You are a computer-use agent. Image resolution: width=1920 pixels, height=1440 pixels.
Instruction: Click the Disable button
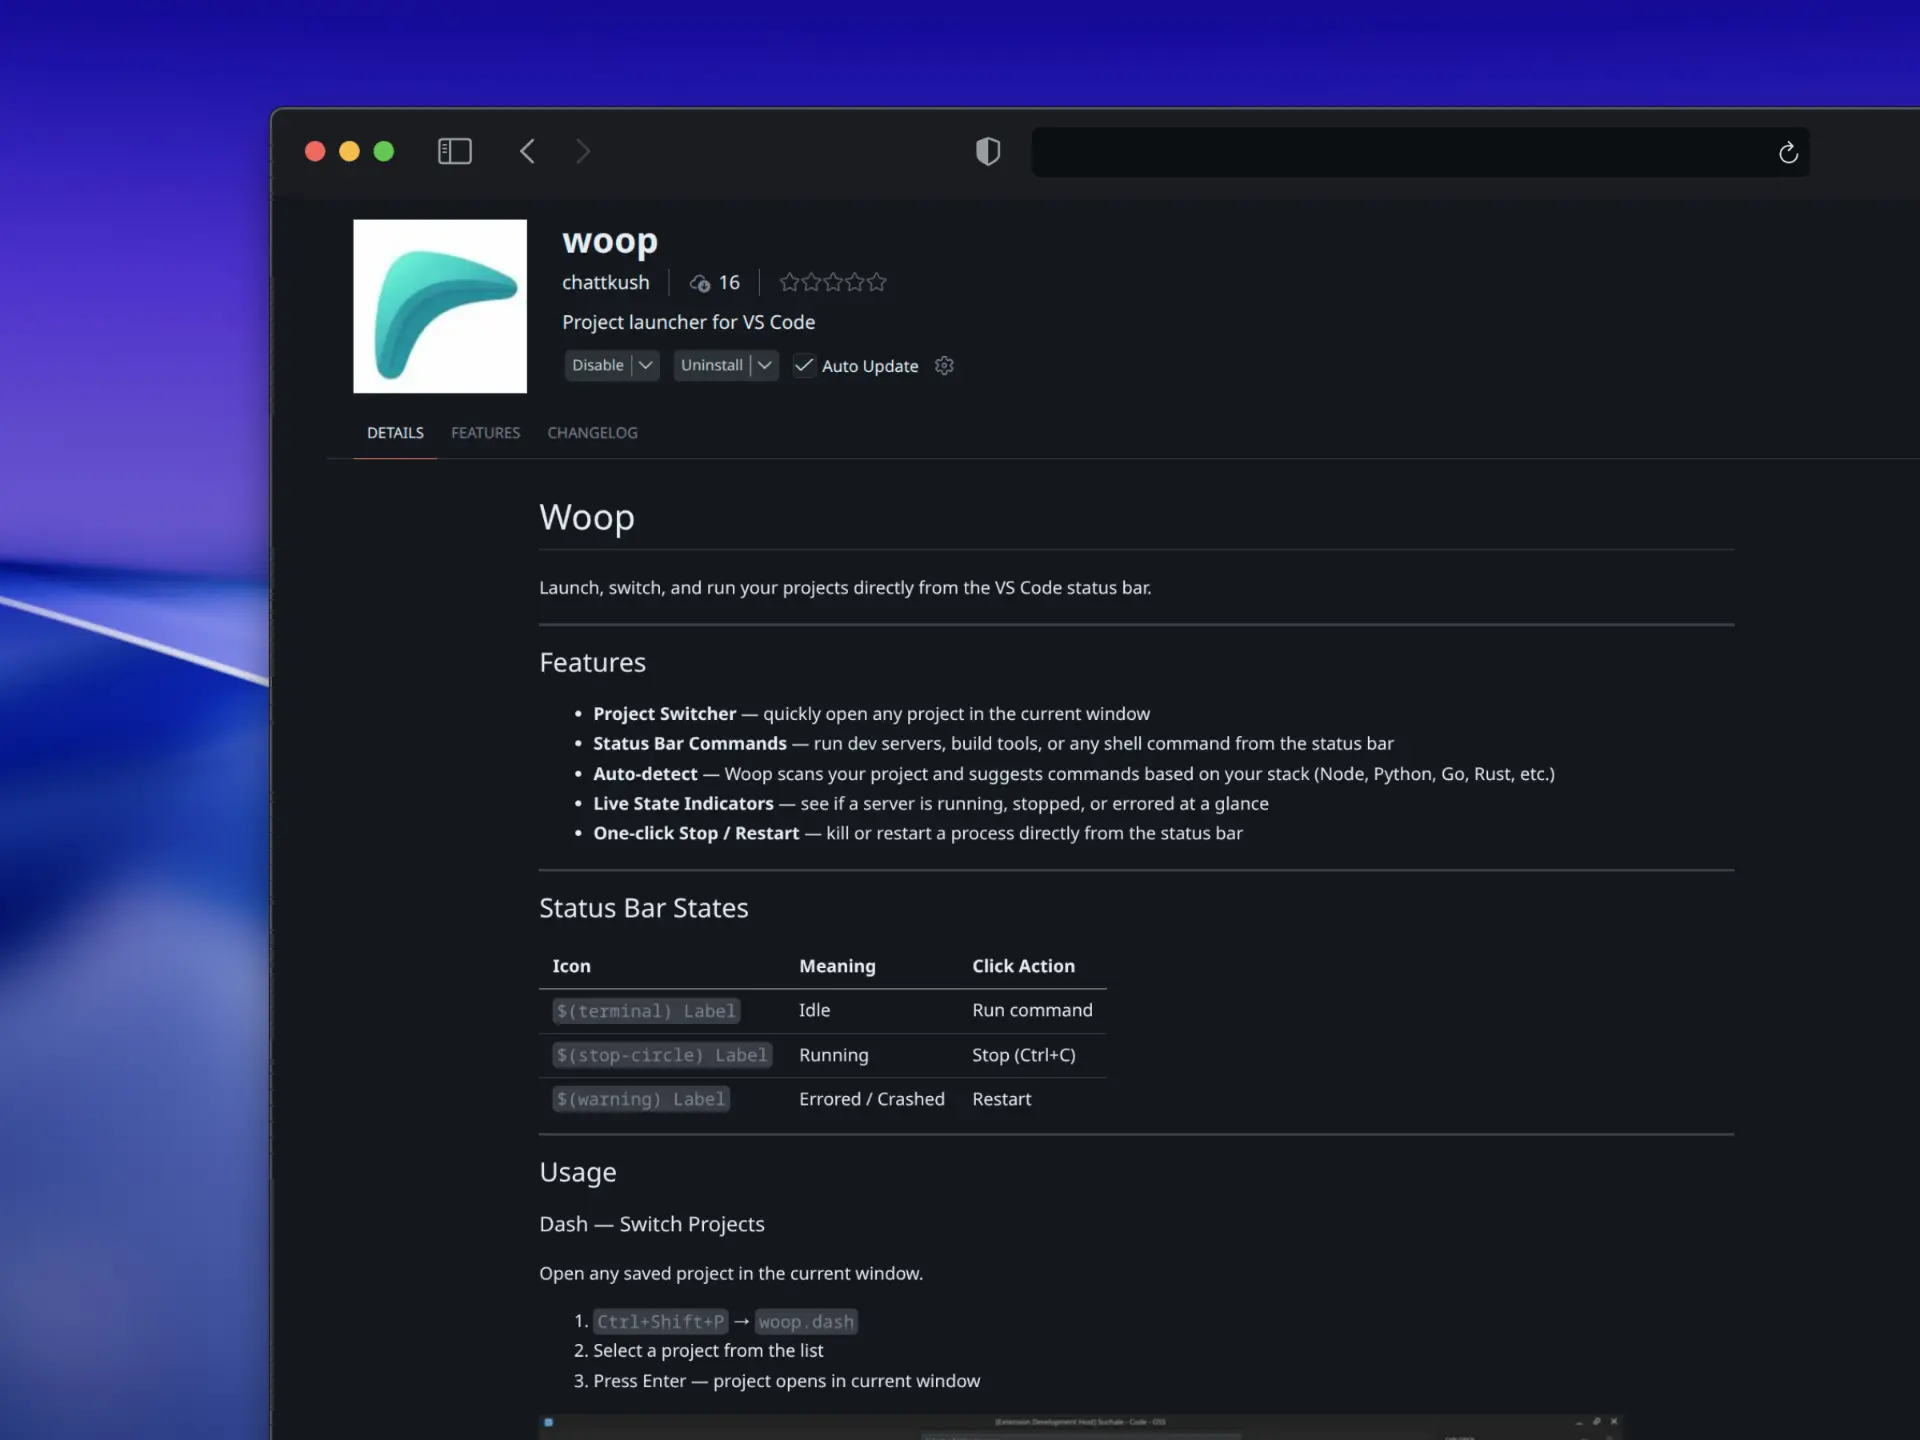(598, 365)
